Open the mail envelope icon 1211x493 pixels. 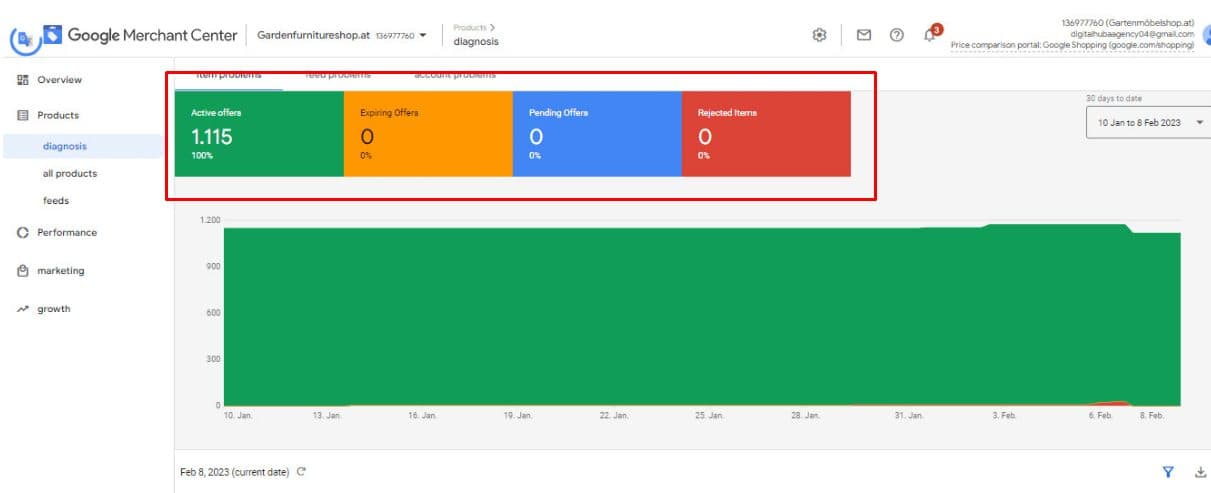coord(863,35)
